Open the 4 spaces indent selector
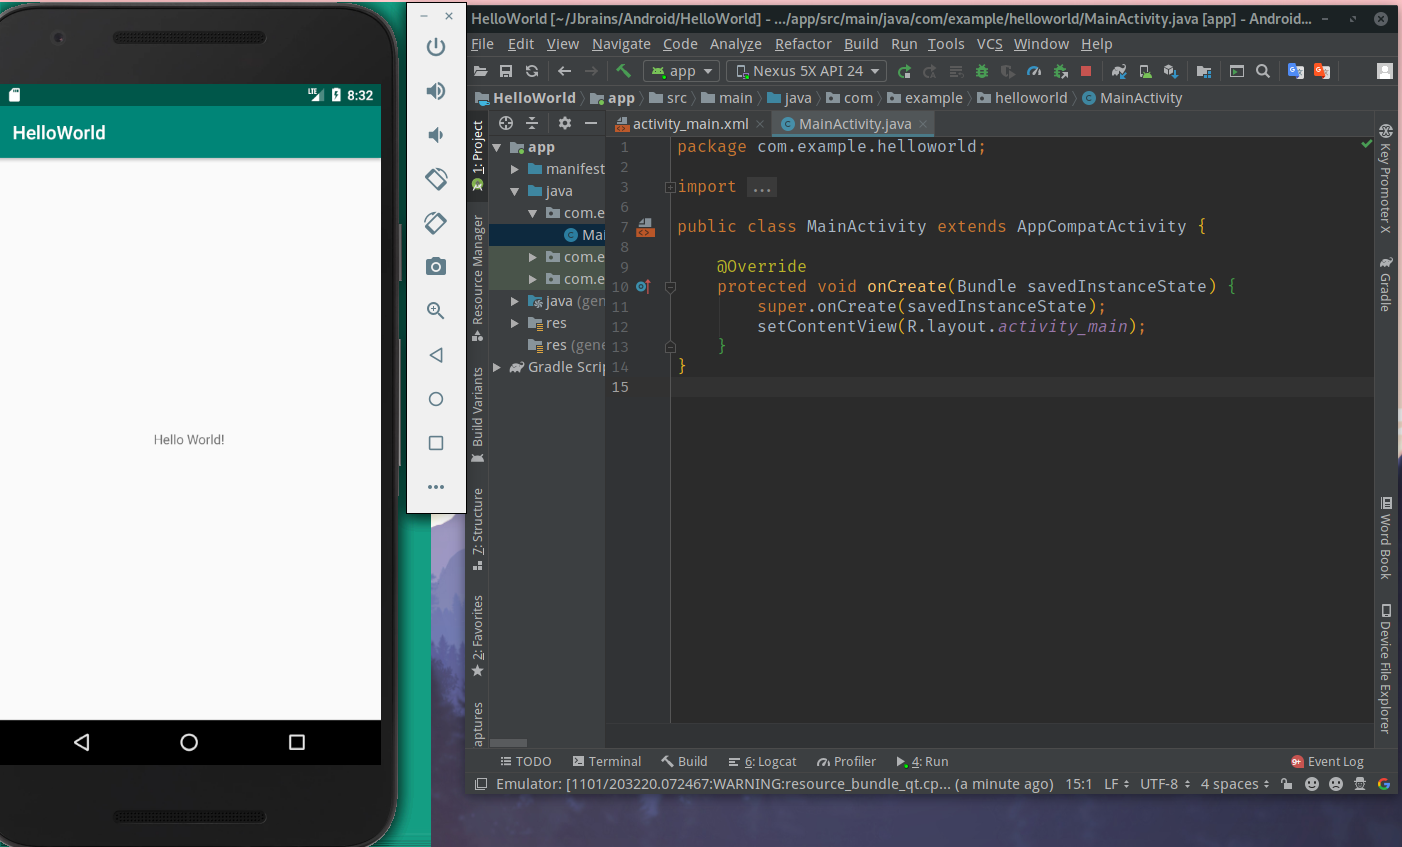Screen dimensions: 1402x847 pos(1235,784)
